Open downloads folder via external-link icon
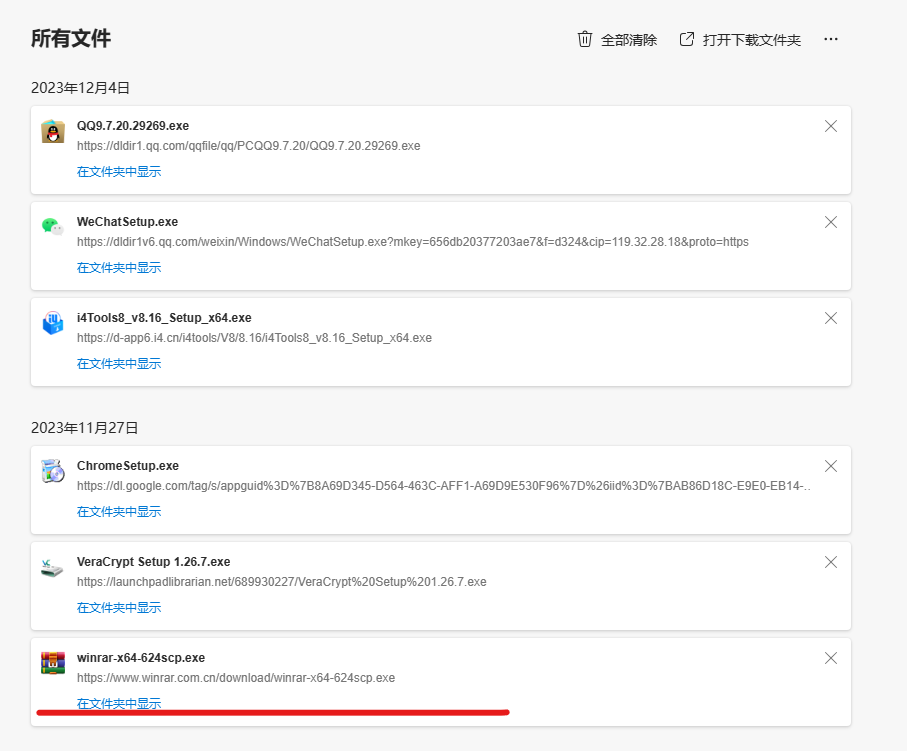Viewport: 907px width, 751px height. click(687, 39)
